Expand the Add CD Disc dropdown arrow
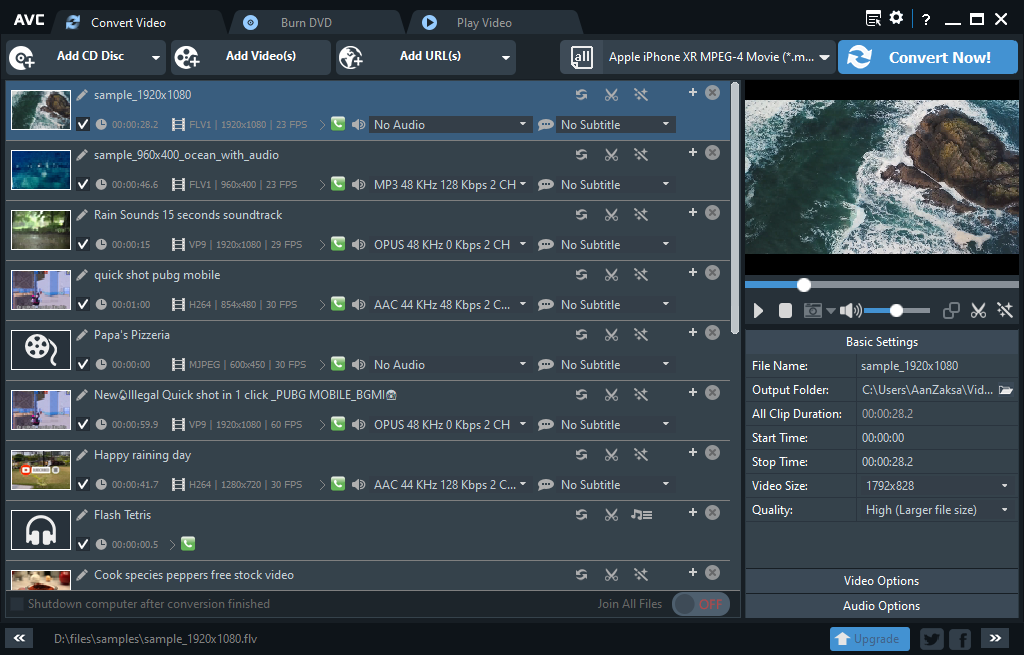 click(x=155, y=57)
